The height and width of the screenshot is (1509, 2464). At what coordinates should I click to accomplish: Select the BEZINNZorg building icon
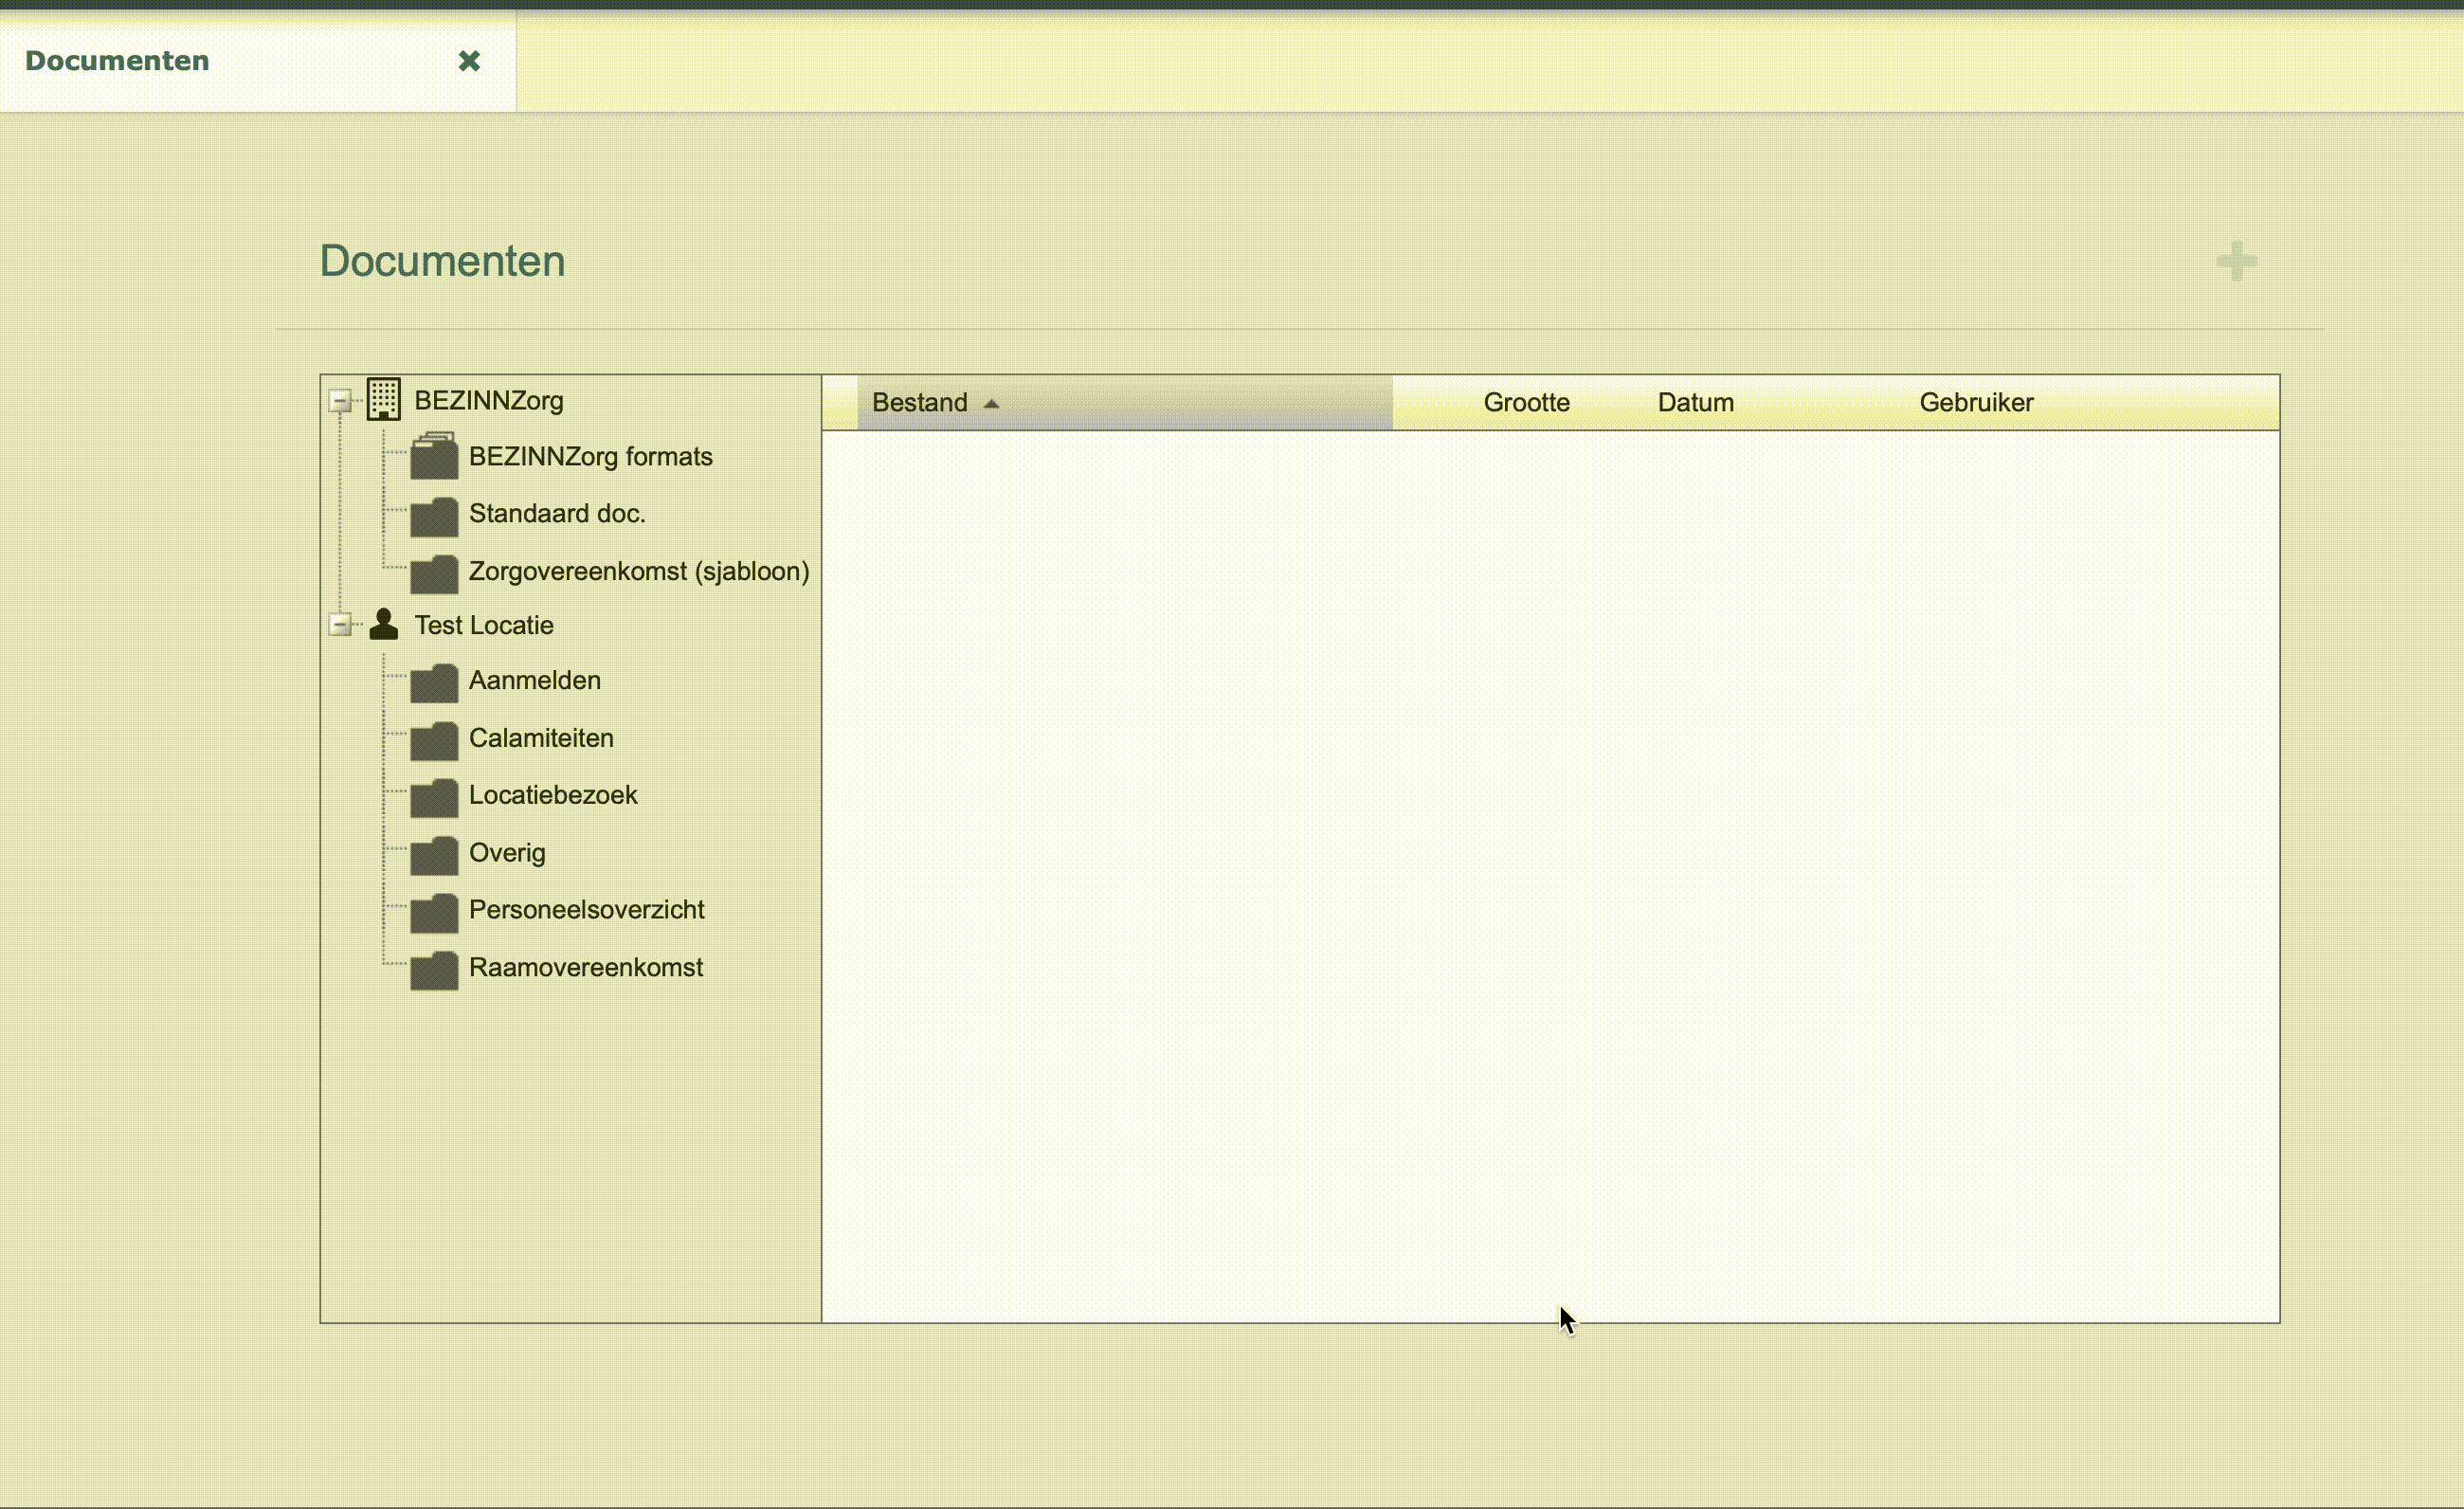(383, 399)
